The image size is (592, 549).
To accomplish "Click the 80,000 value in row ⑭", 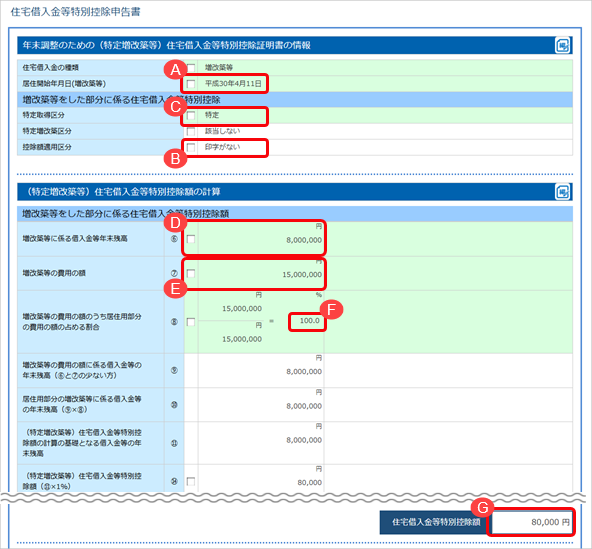I will (x=310, y=483).
